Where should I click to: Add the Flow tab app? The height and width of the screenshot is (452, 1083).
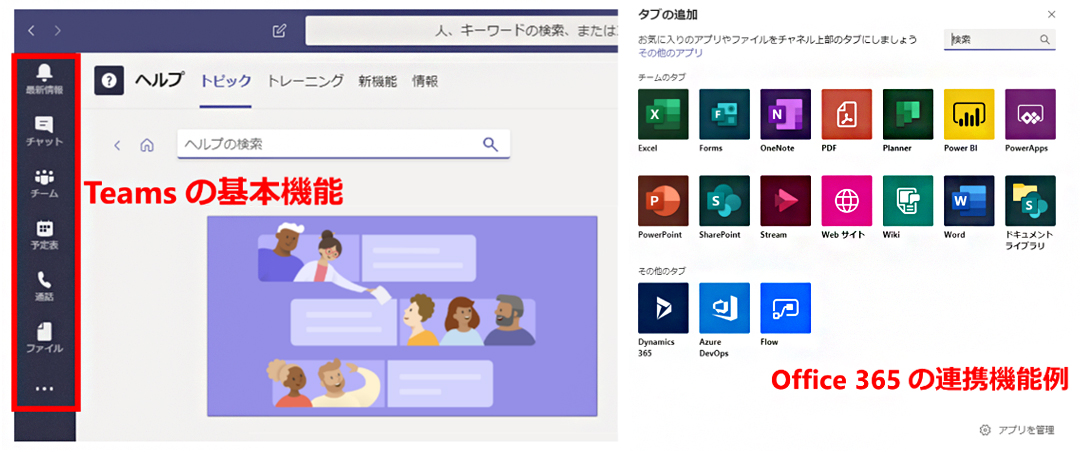(x=785, y=308)
